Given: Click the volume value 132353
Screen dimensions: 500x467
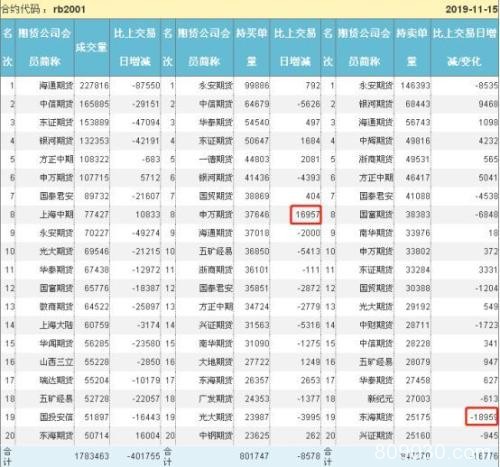Looking at the screenshot, I should (x=94, y=141).
